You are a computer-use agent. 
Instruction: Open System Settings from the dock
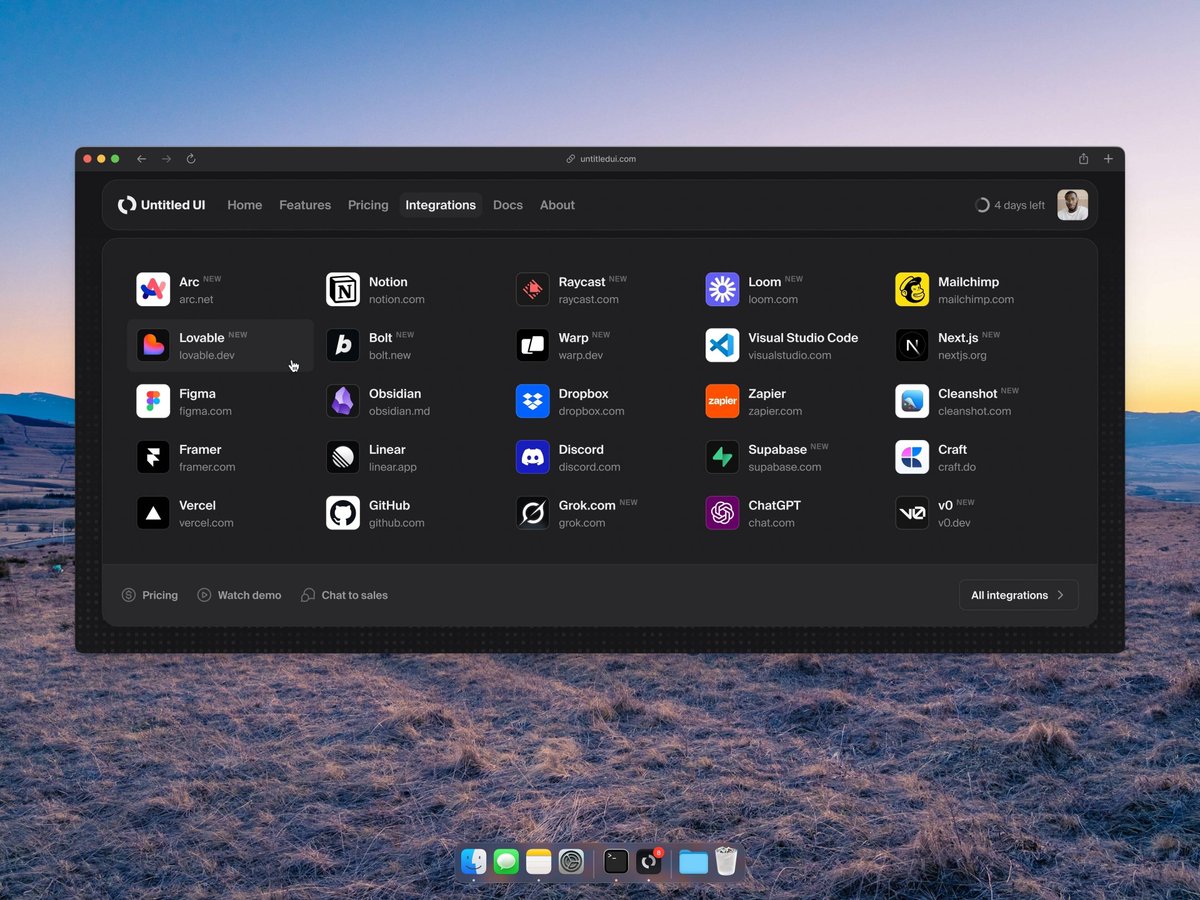point(571,861)
